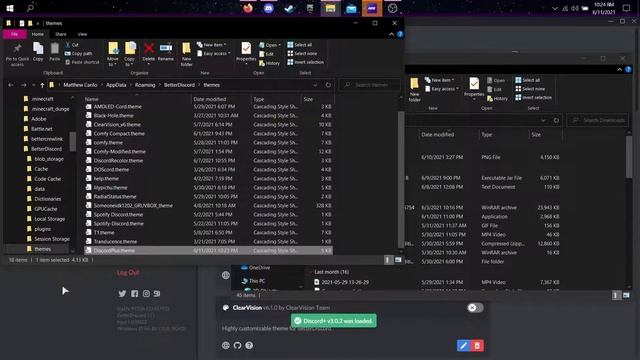640x360 pixels.
Task: Click the Paste clipboard icon
Action: pyautogui.click(x=55, y=48)
